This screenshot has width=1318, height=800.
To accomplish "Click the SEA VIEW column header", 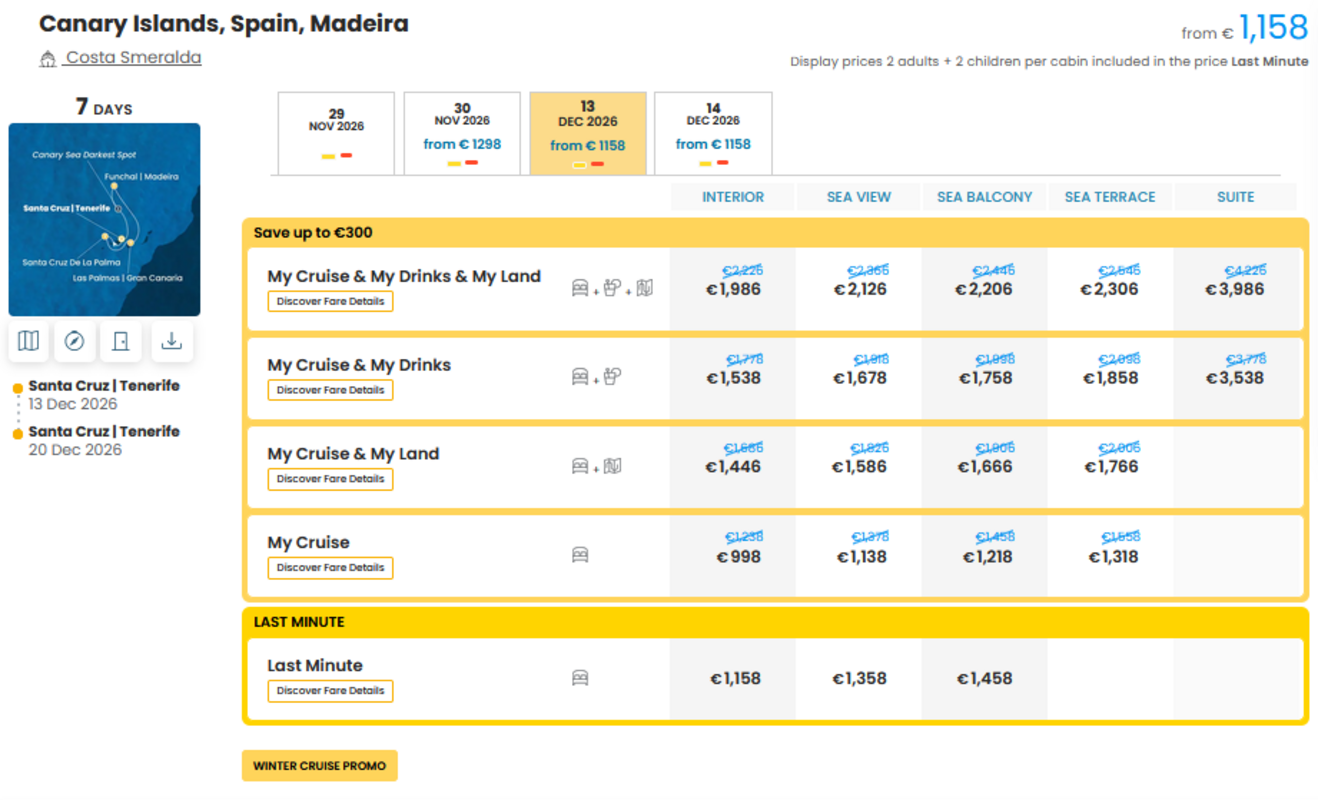I will point(859,197).
